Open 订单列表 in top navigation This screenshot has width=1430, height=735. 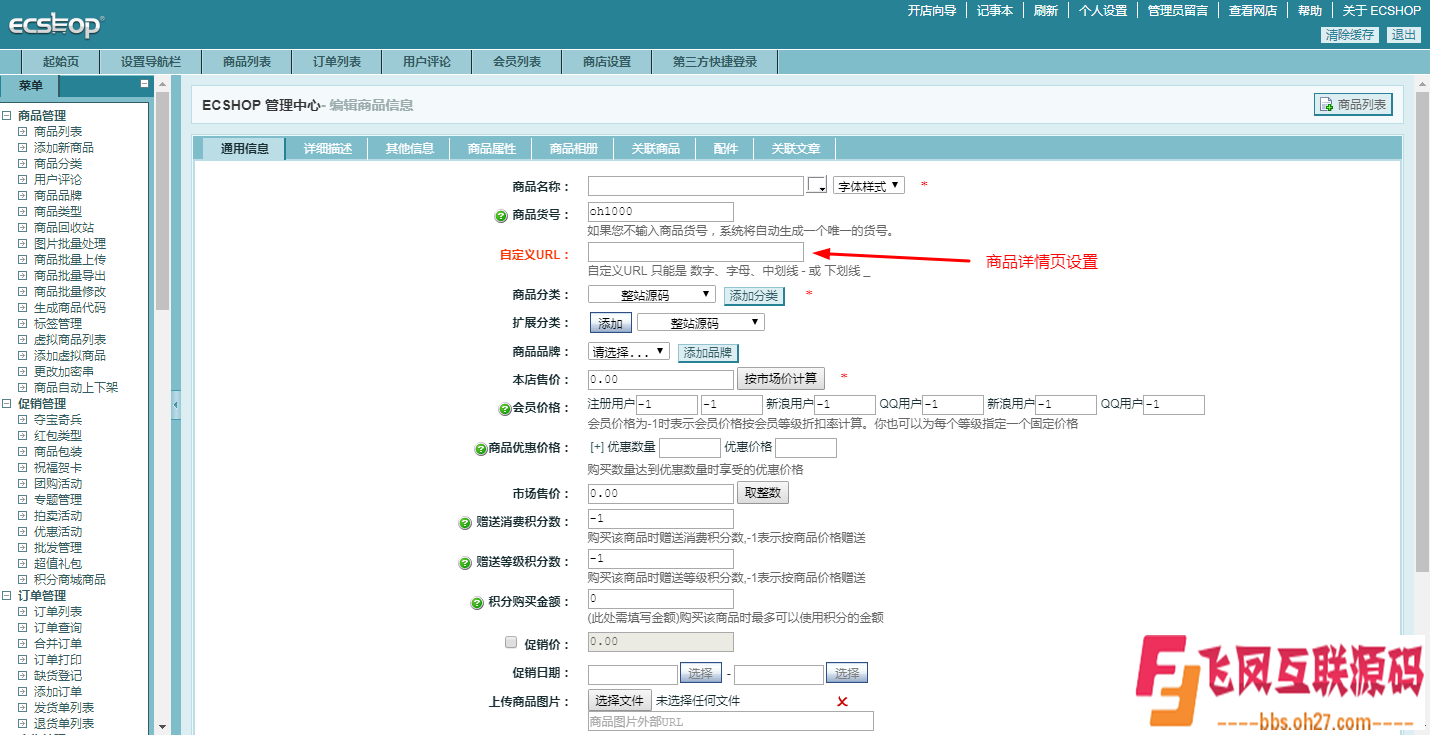click(337, 62)
